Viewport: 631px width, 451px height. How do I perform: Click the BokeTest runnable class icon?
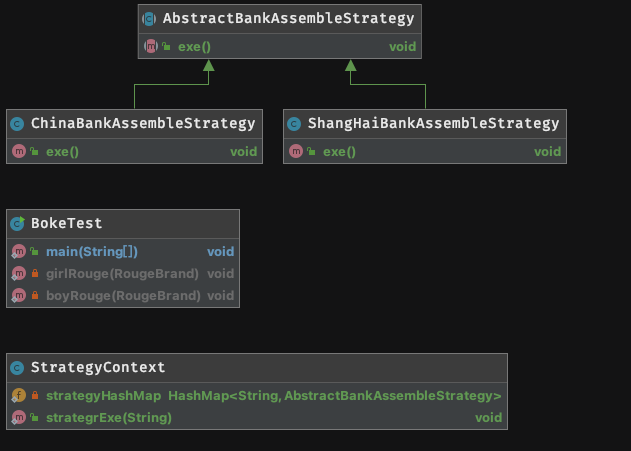point(18,223)
